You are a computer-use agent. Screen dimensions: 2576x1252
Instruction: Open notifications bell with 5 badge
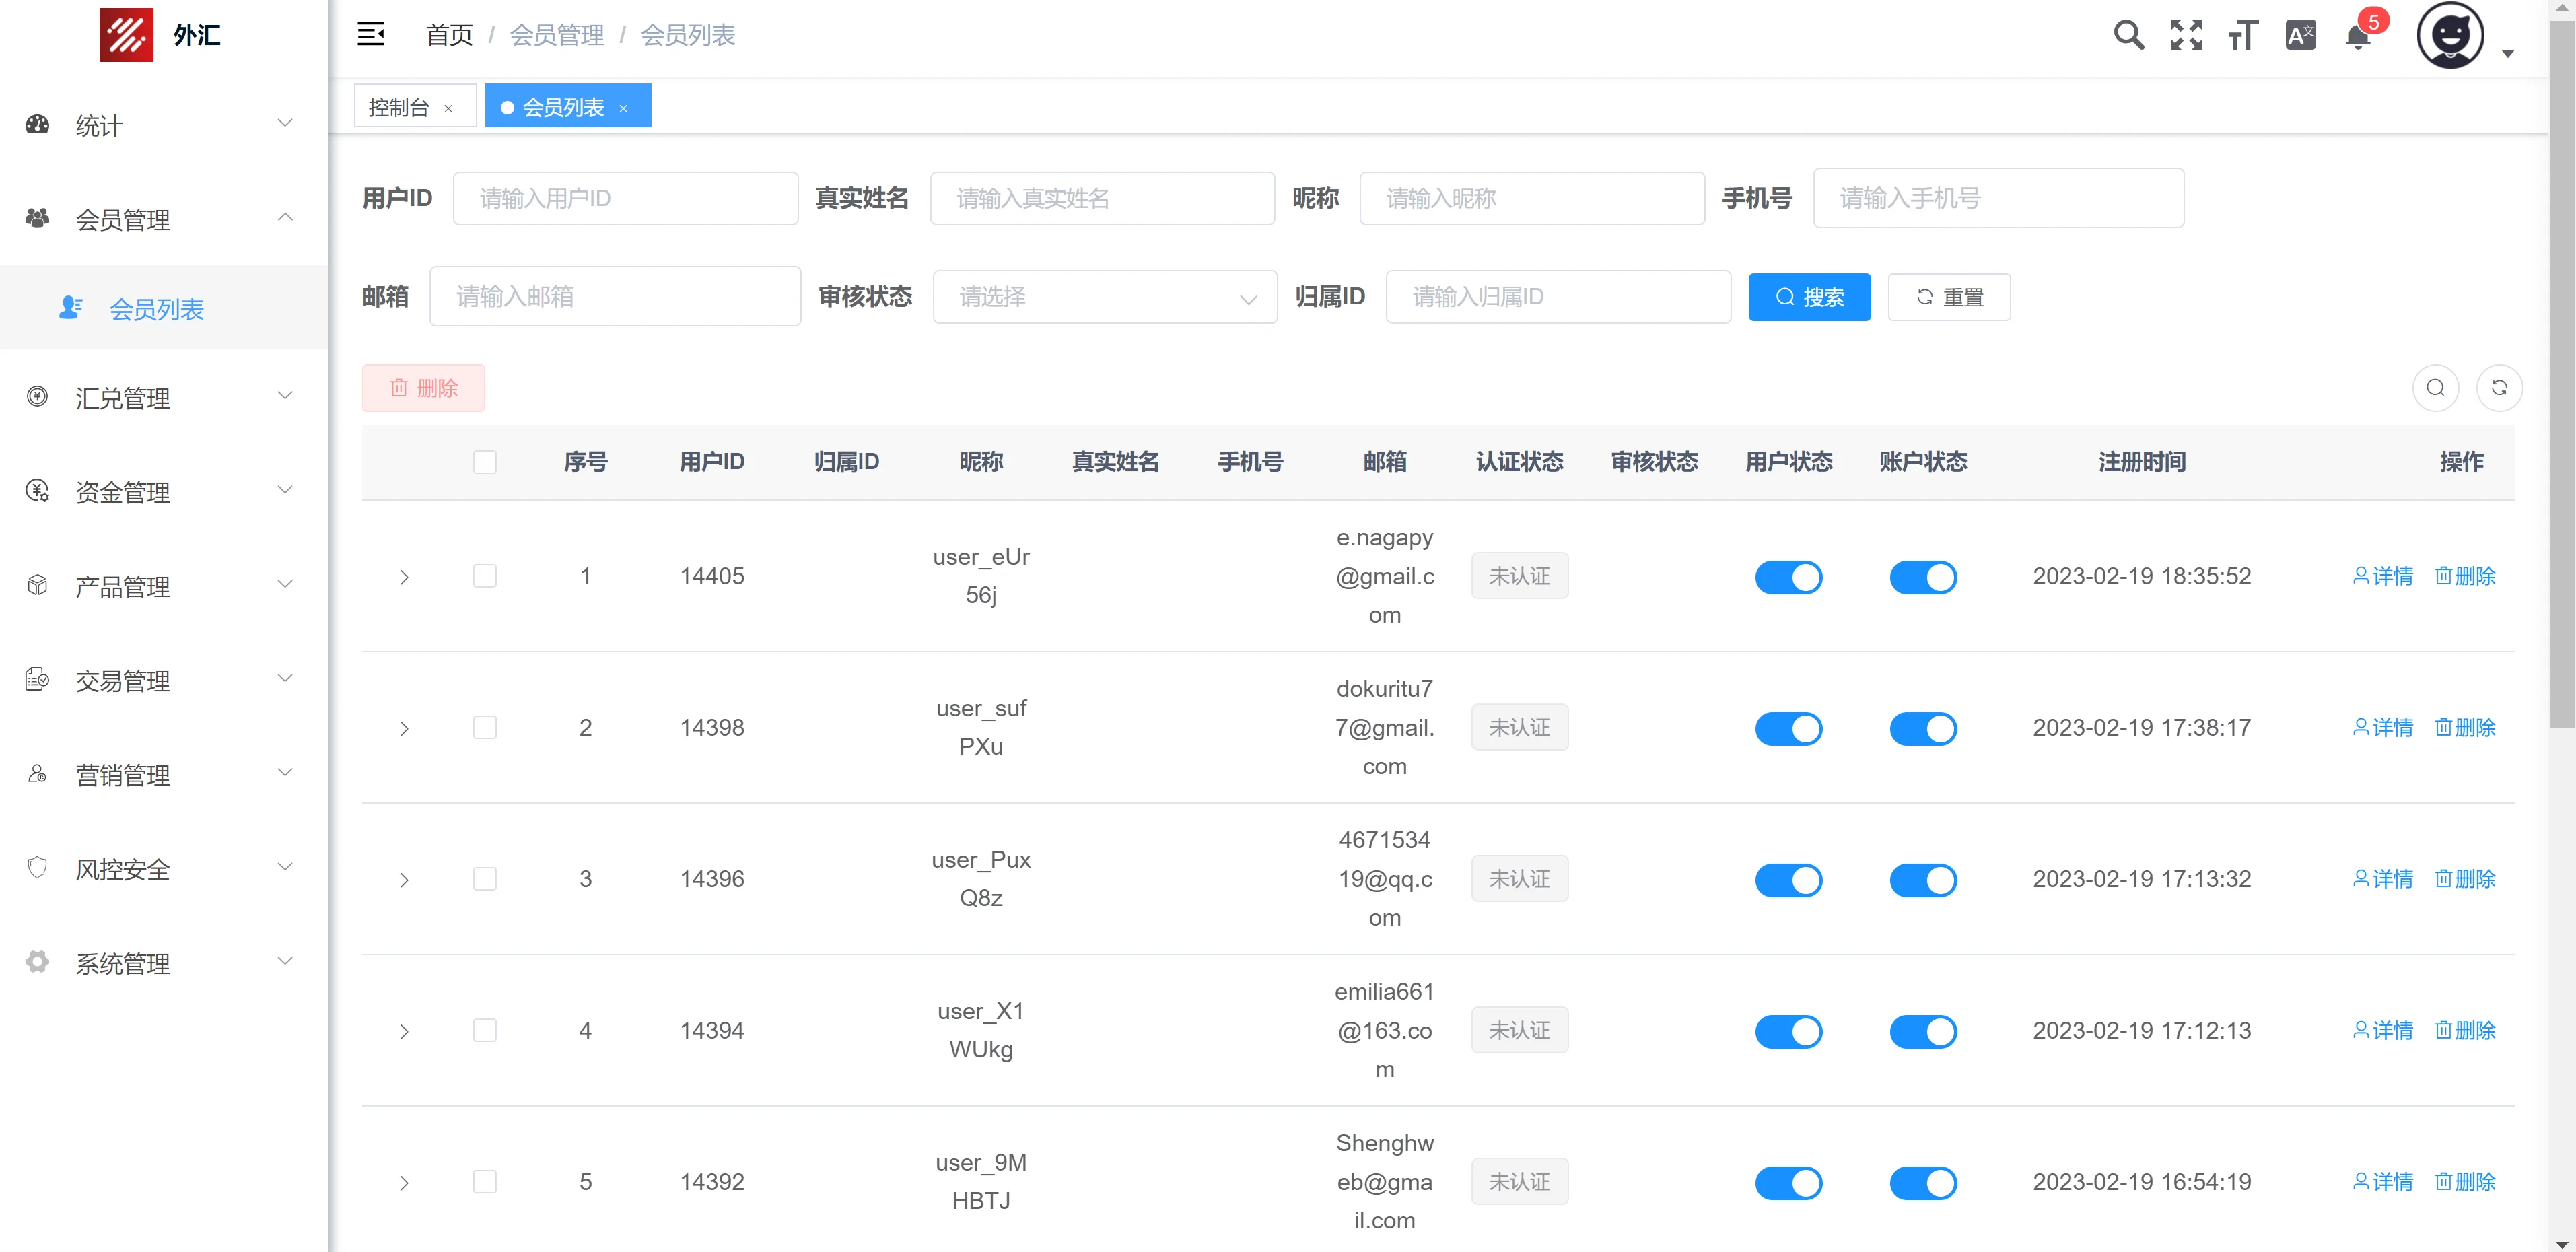pos(2358,38)
